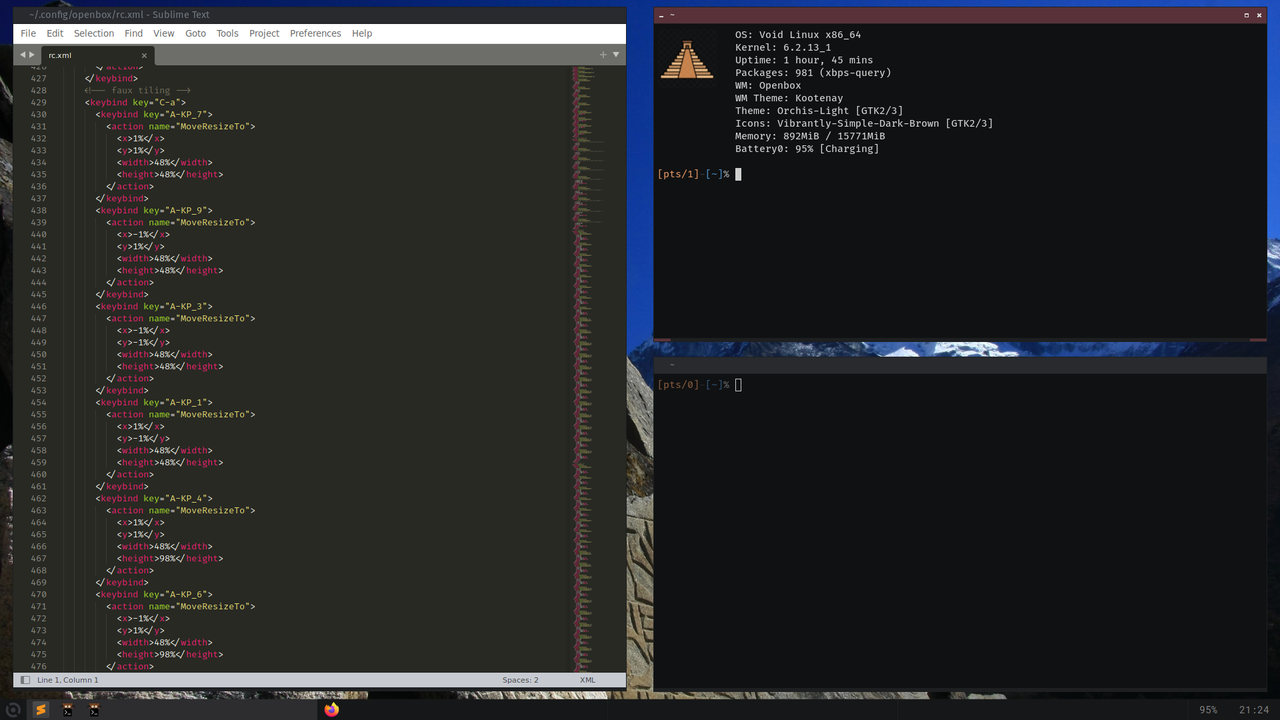1280x720 pixels.
Task: Go to next tab with right arrow
Action: (32, 55)
